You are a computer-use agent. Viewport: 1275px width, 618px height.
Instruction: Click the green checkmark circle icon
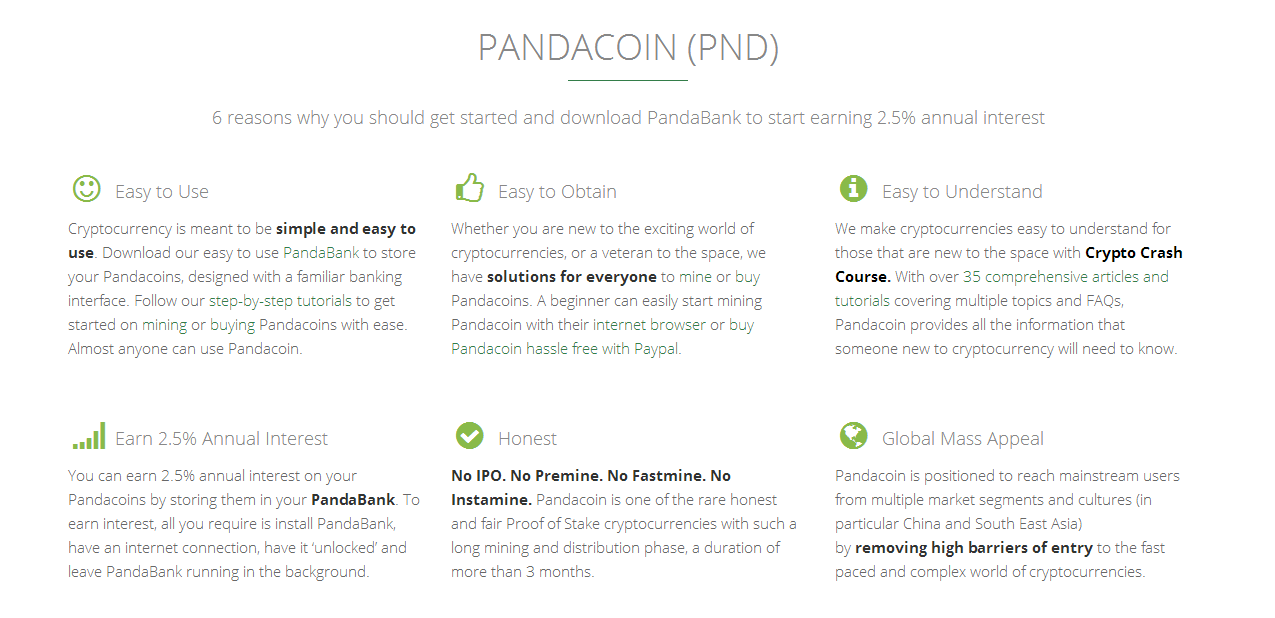[x=469, y=435]
